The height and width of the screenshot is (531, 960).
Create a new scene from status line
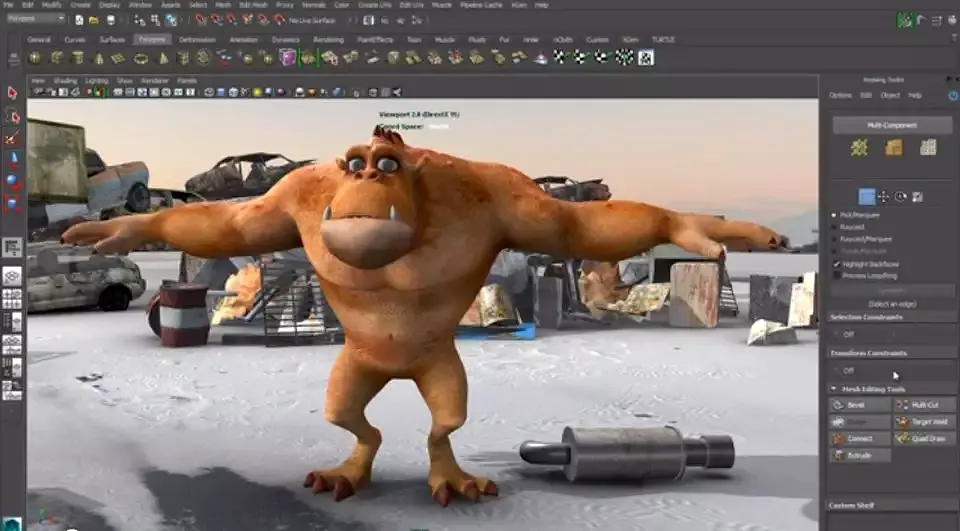pos(79,20)
